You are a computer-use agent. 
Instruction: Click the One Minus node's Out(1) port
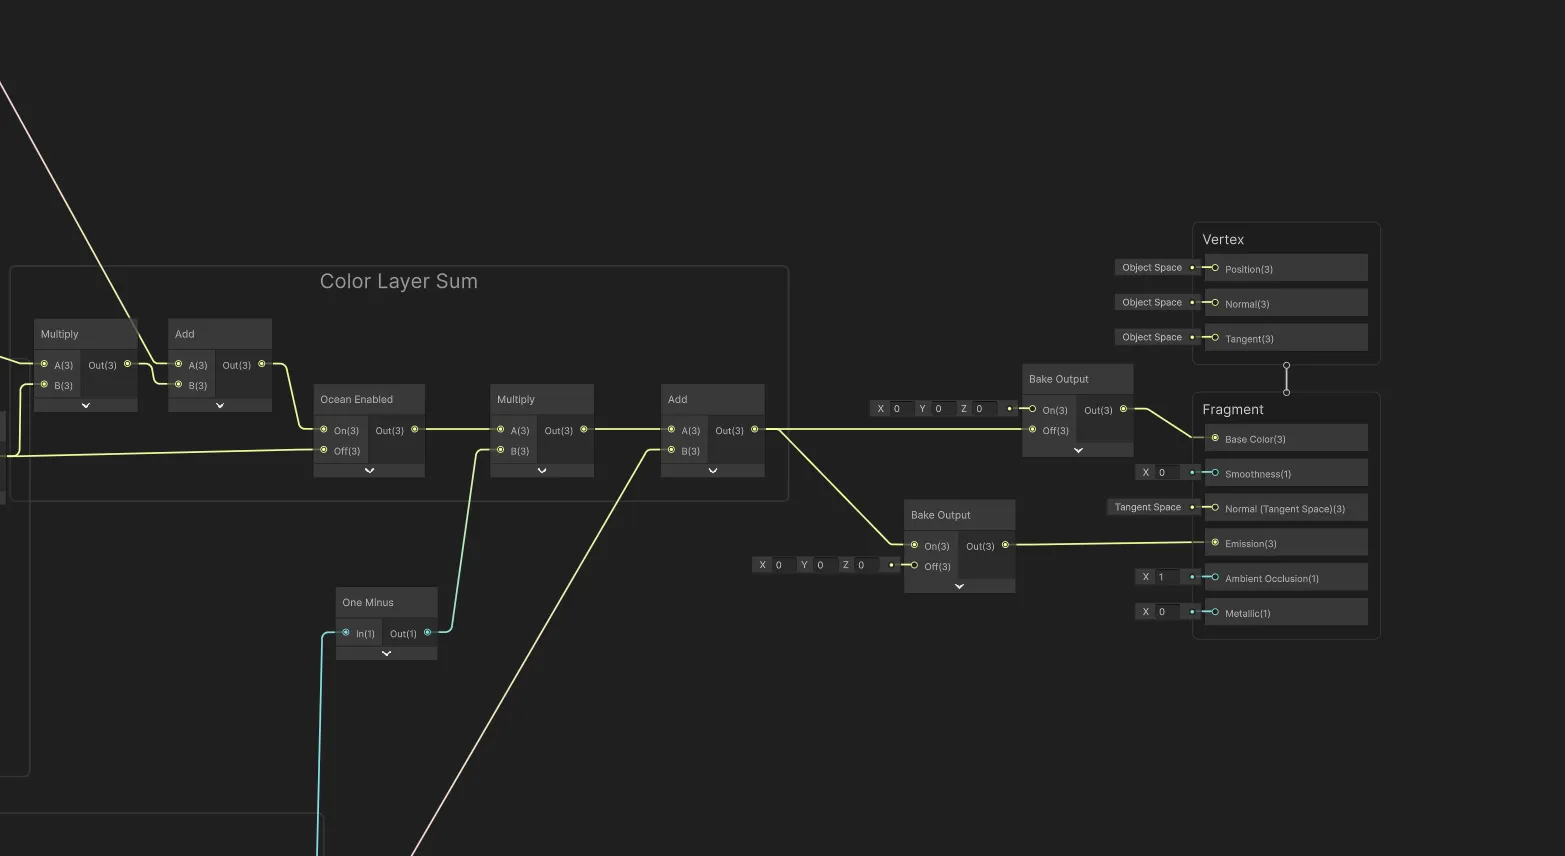(x=427, y=633)
